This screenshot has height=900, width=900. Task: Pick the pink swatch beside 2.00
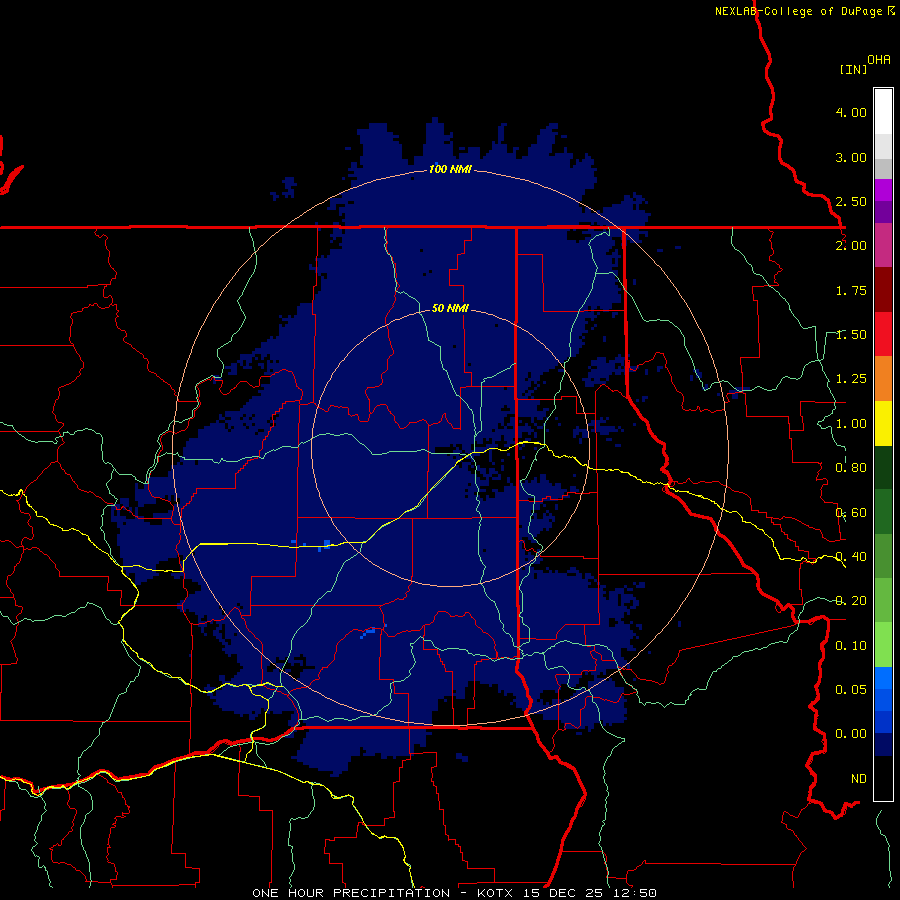[x=883, y=245]
